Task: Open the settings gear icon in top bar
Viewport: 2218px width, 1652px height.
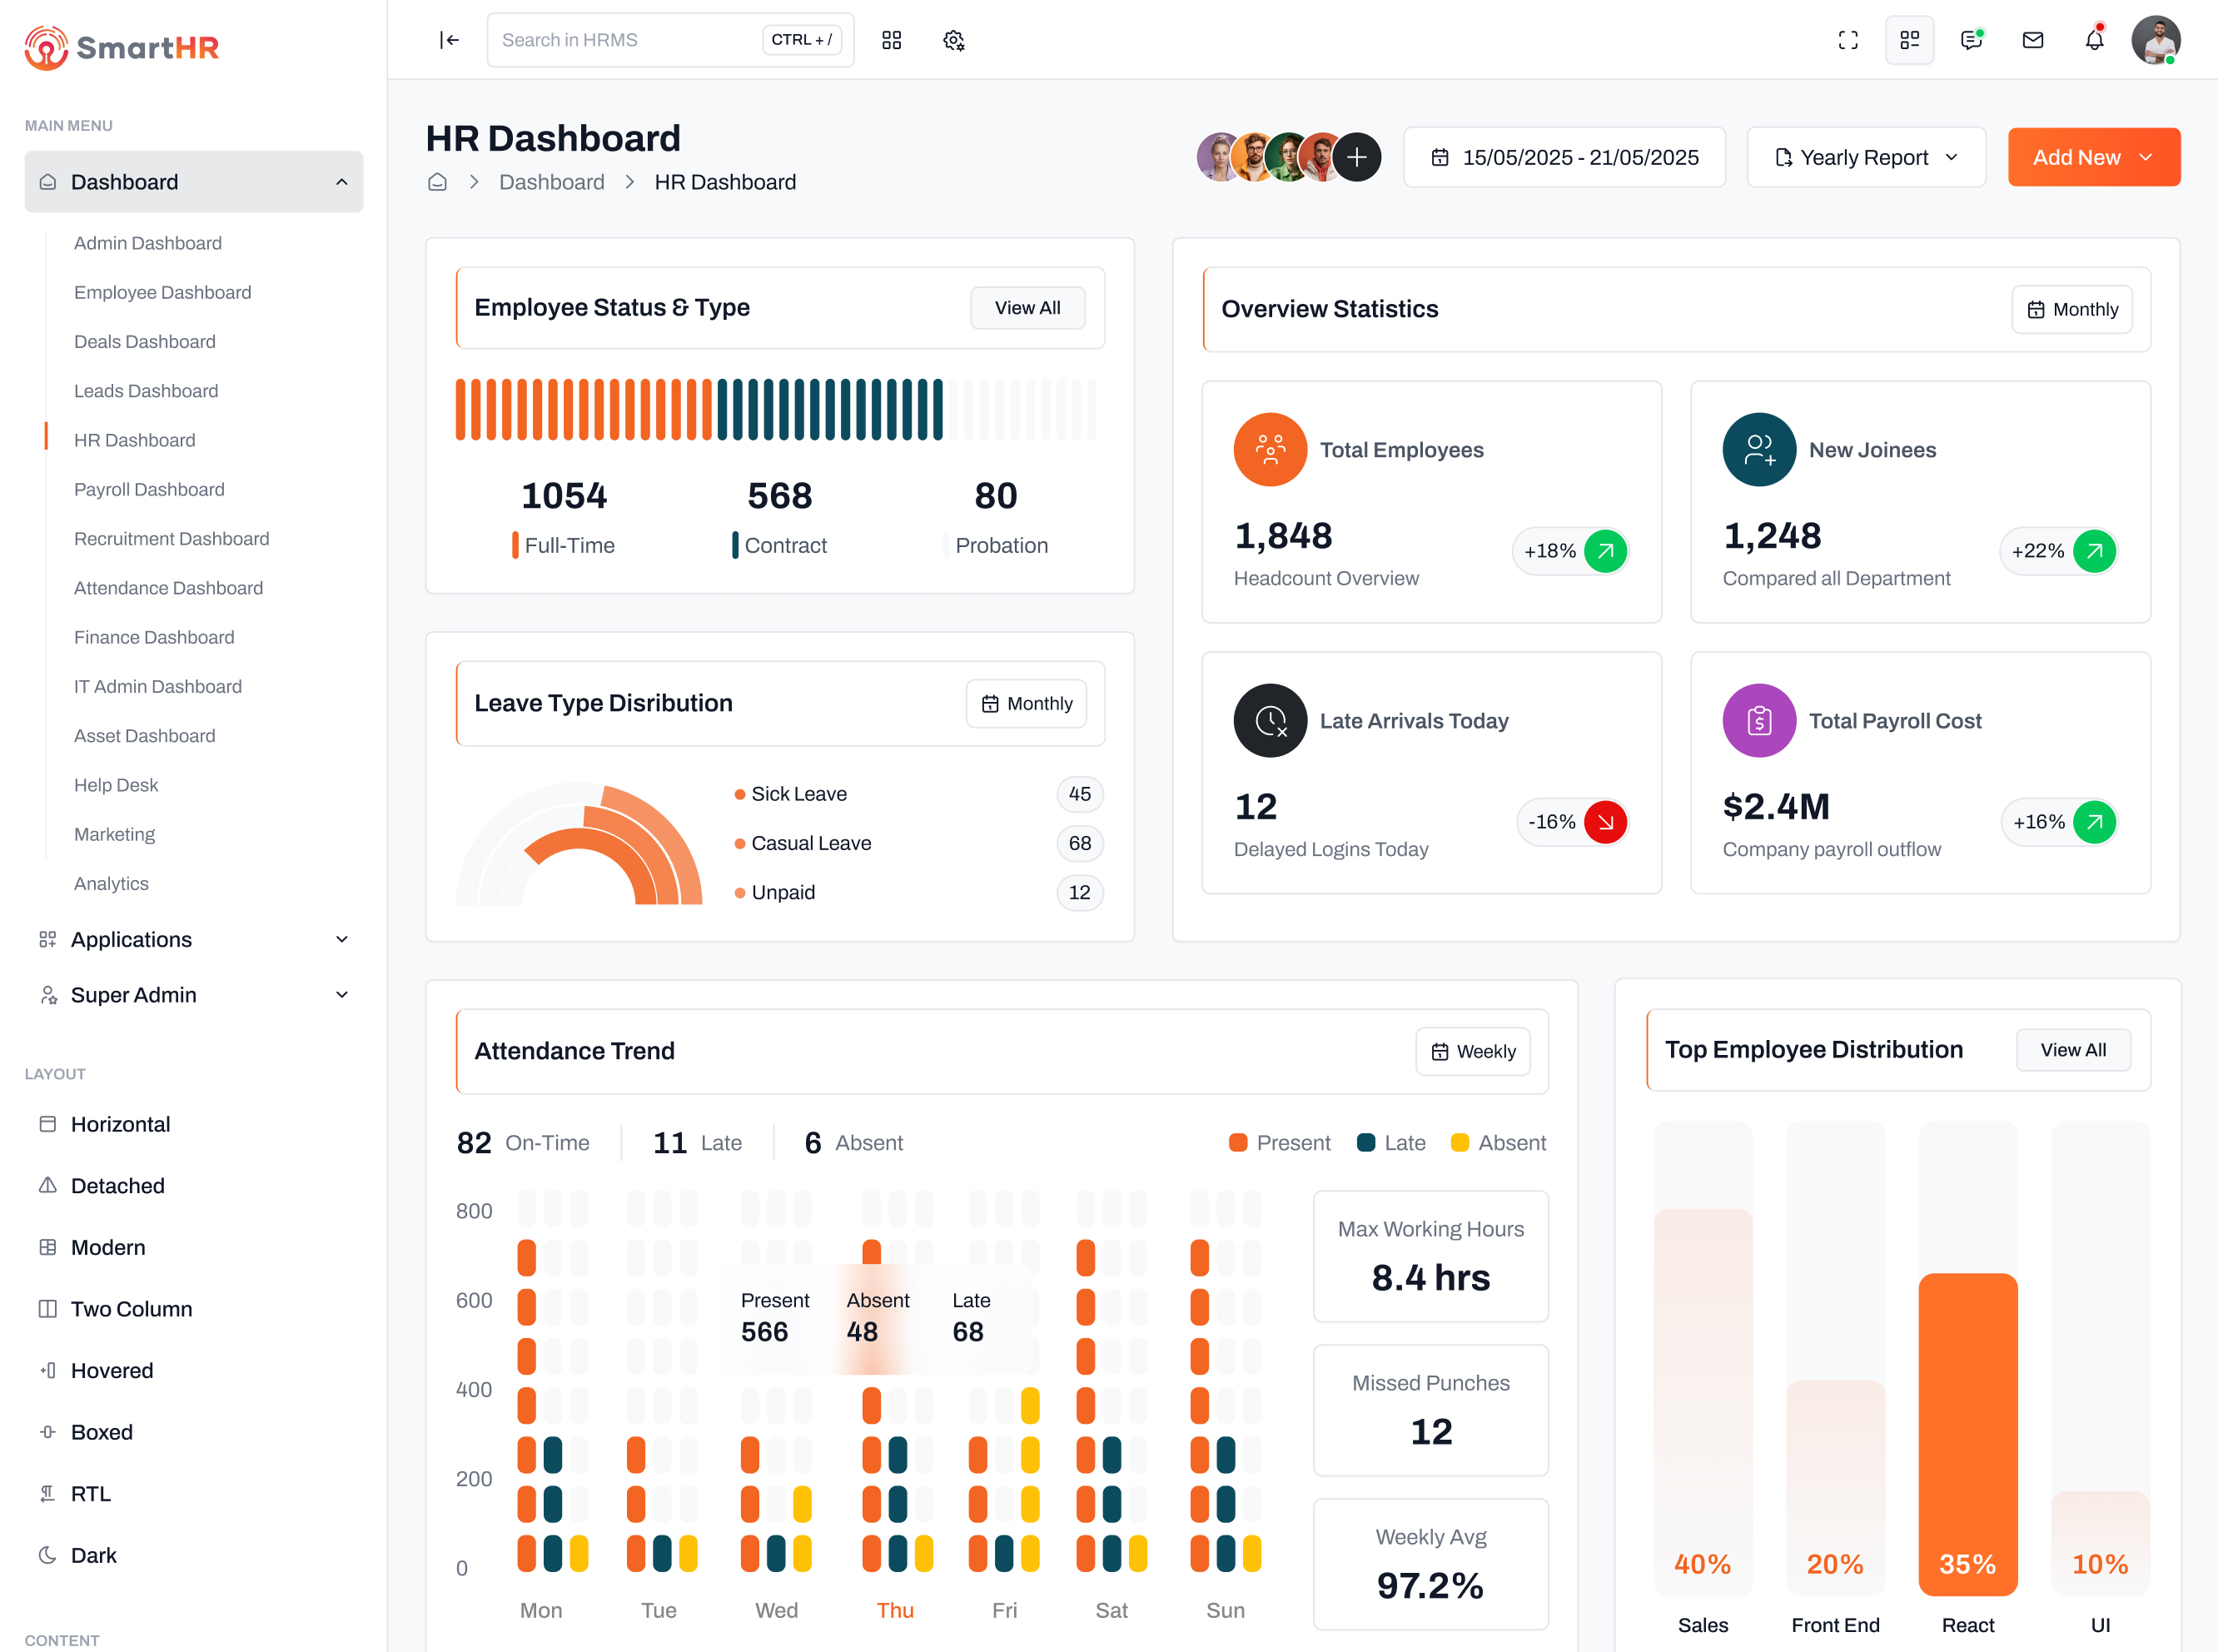Action: [953, 40]
